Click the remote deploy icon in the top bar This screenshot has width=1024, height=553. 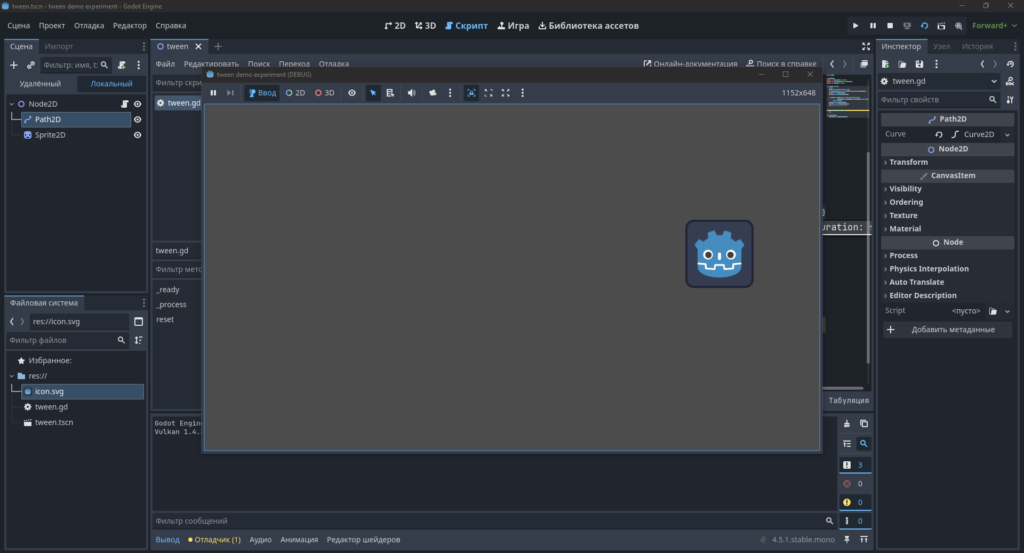pos(906,25)
